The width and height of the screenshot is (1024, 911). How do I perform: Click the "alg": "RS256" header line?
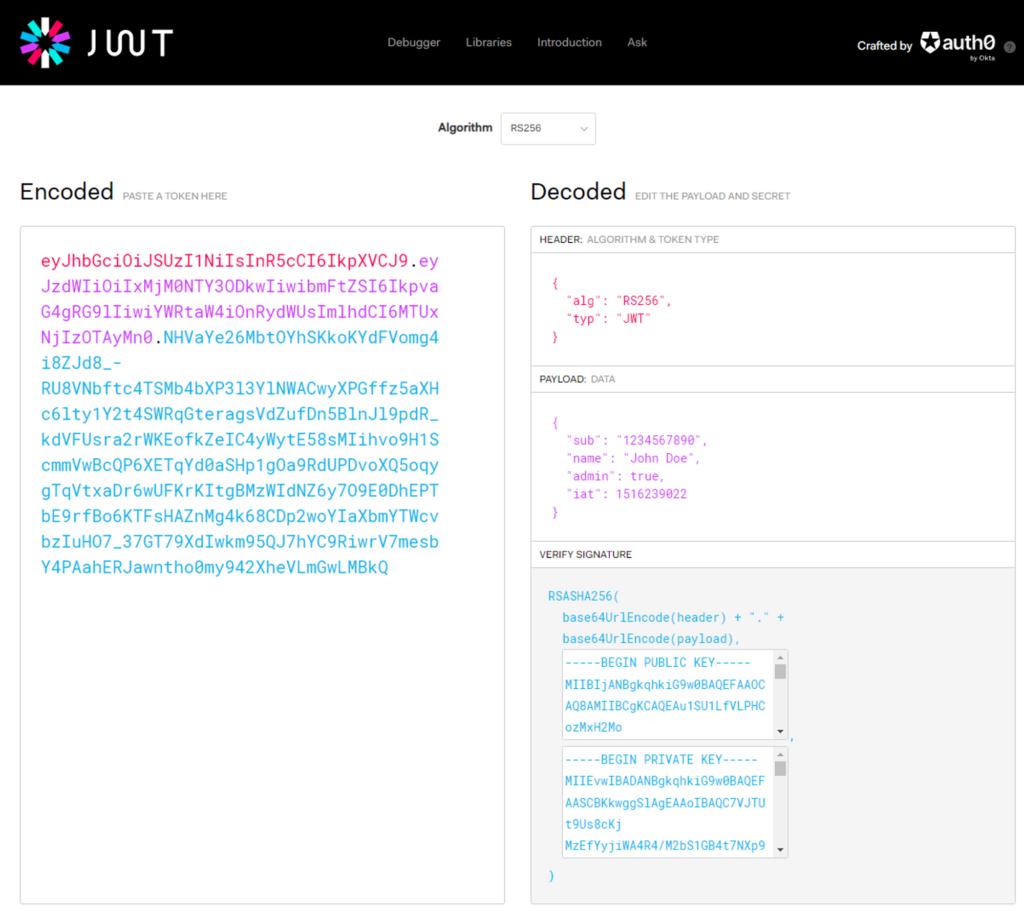[619, 301]
